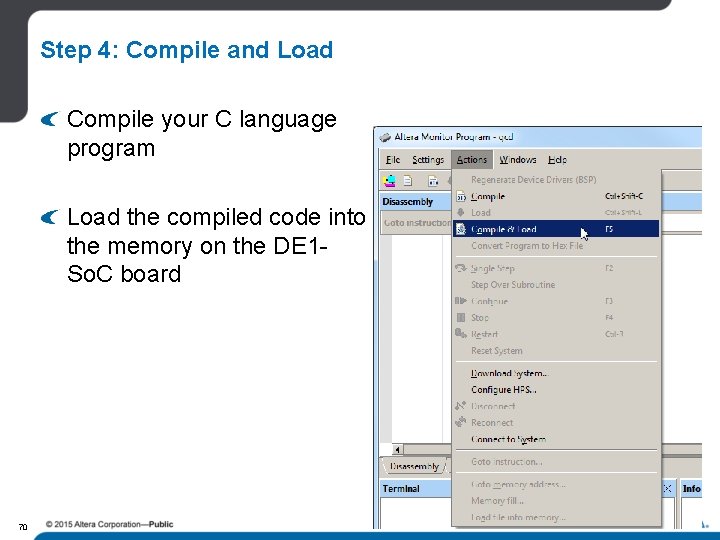
Task: Select the Reset System entry
Action: click(556, 351)
